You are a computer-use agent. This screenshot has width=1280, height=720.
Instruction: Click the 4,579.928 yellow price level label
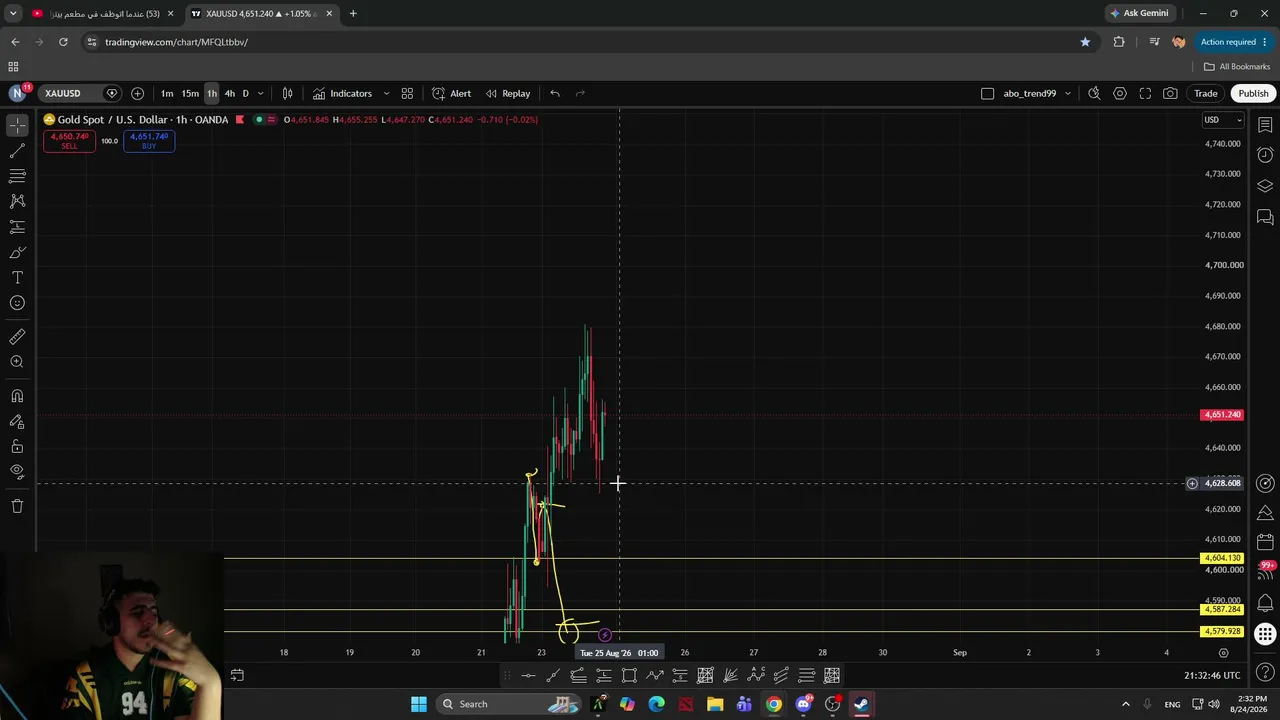click(1222, 631)
